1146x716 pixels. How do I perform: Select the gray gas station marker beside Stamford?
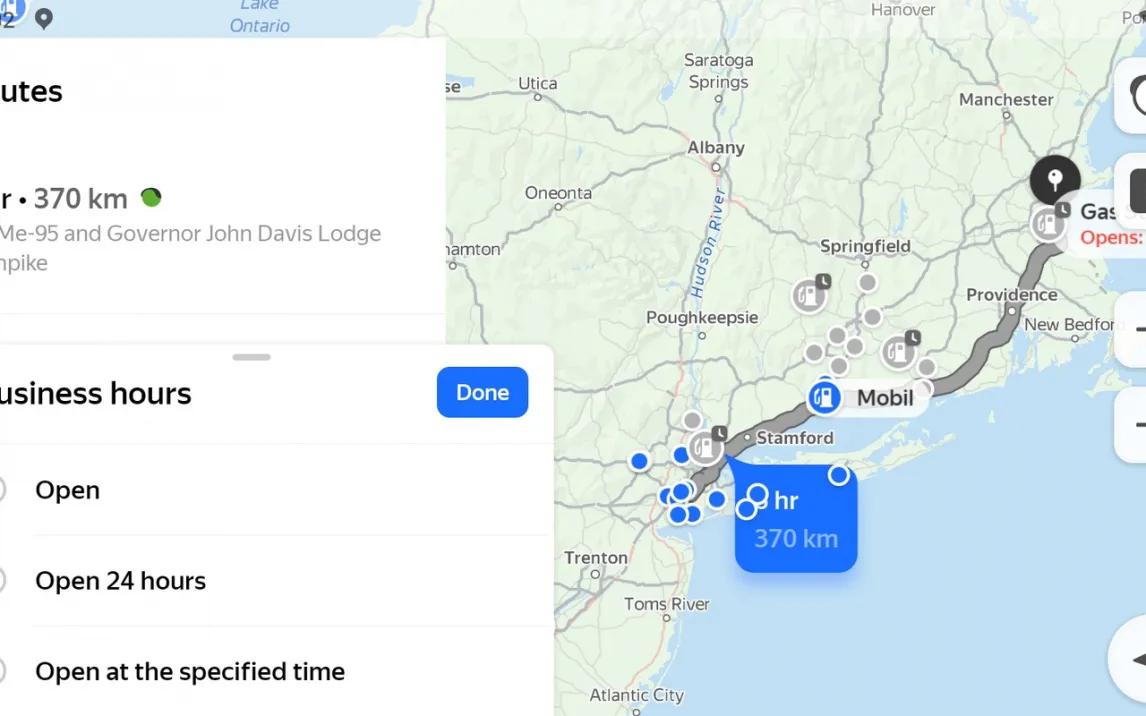706,446
